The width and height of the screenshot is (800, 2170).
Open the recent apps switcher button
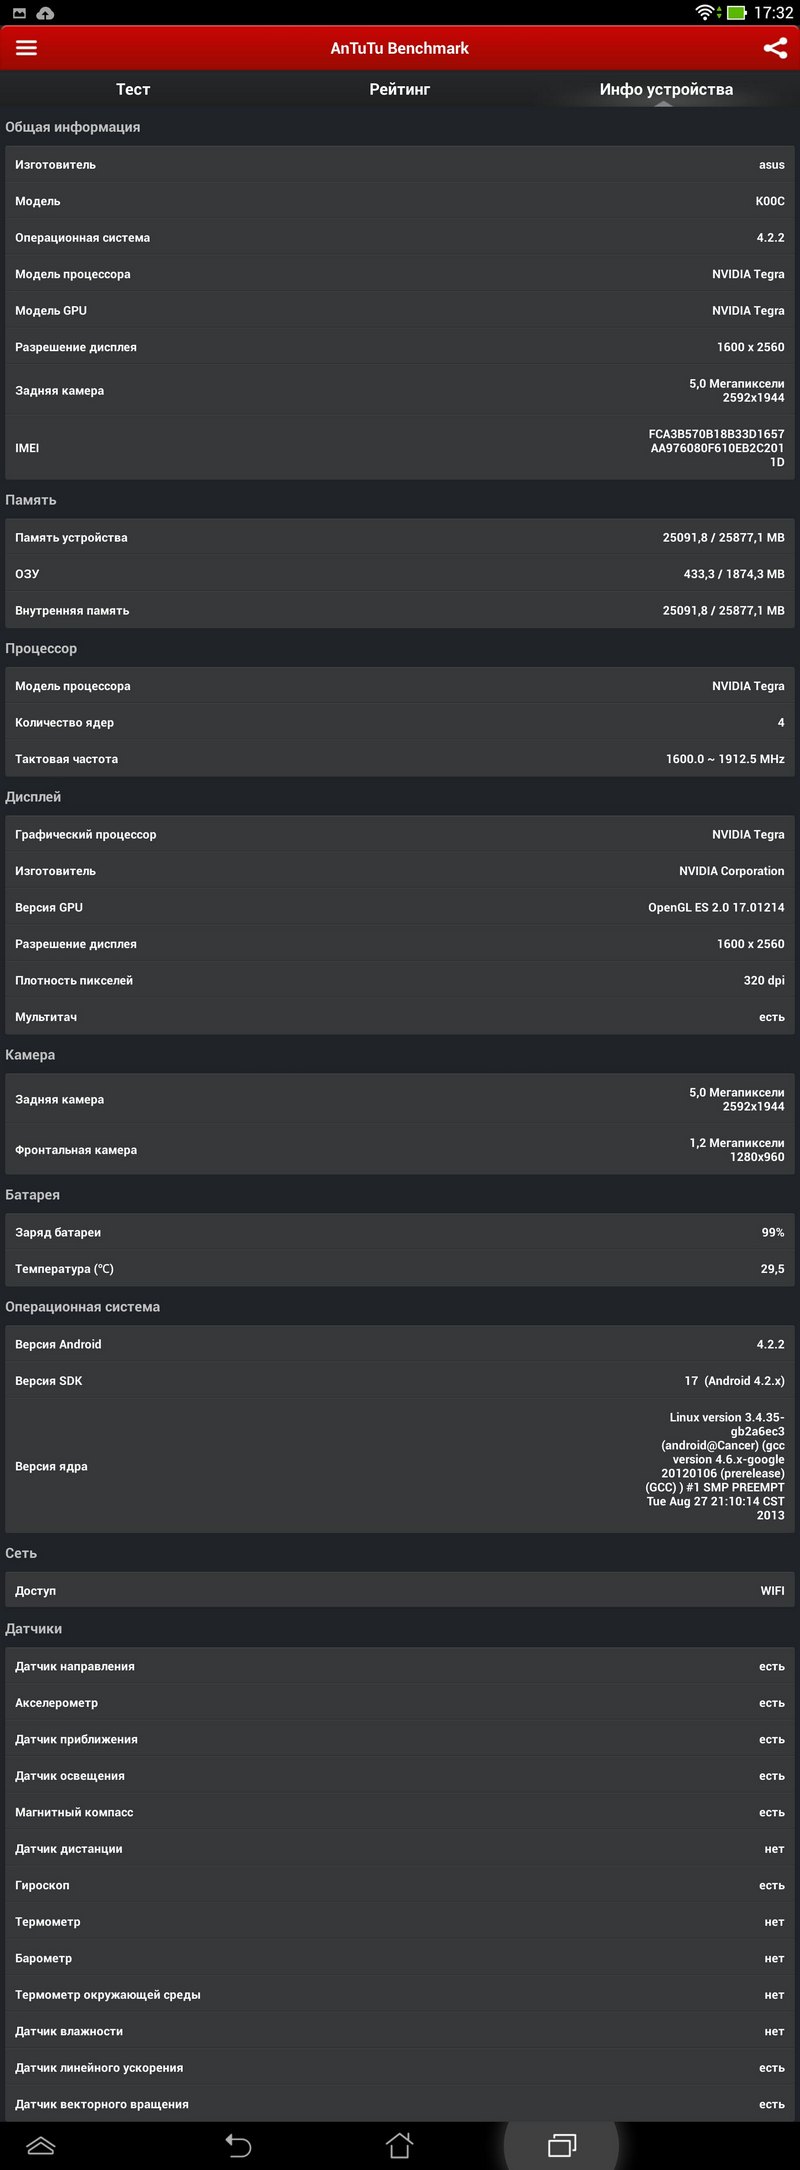pyautogui.click(x=562, y=2145)
